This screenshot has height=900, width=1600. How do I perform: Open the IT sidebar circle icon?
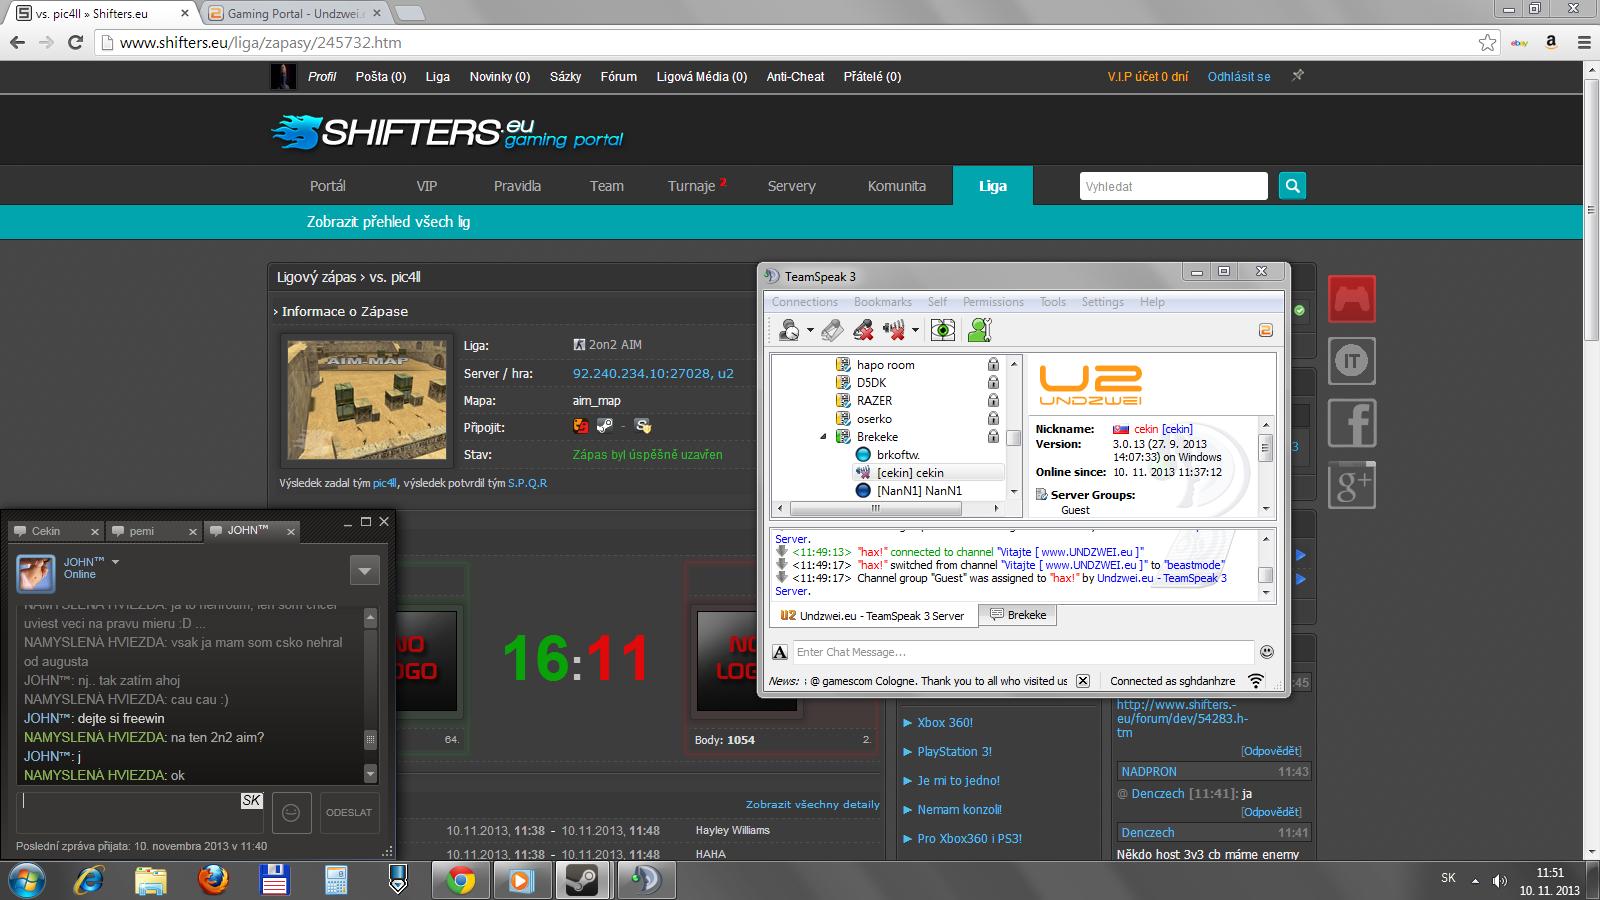(1352, 361)
